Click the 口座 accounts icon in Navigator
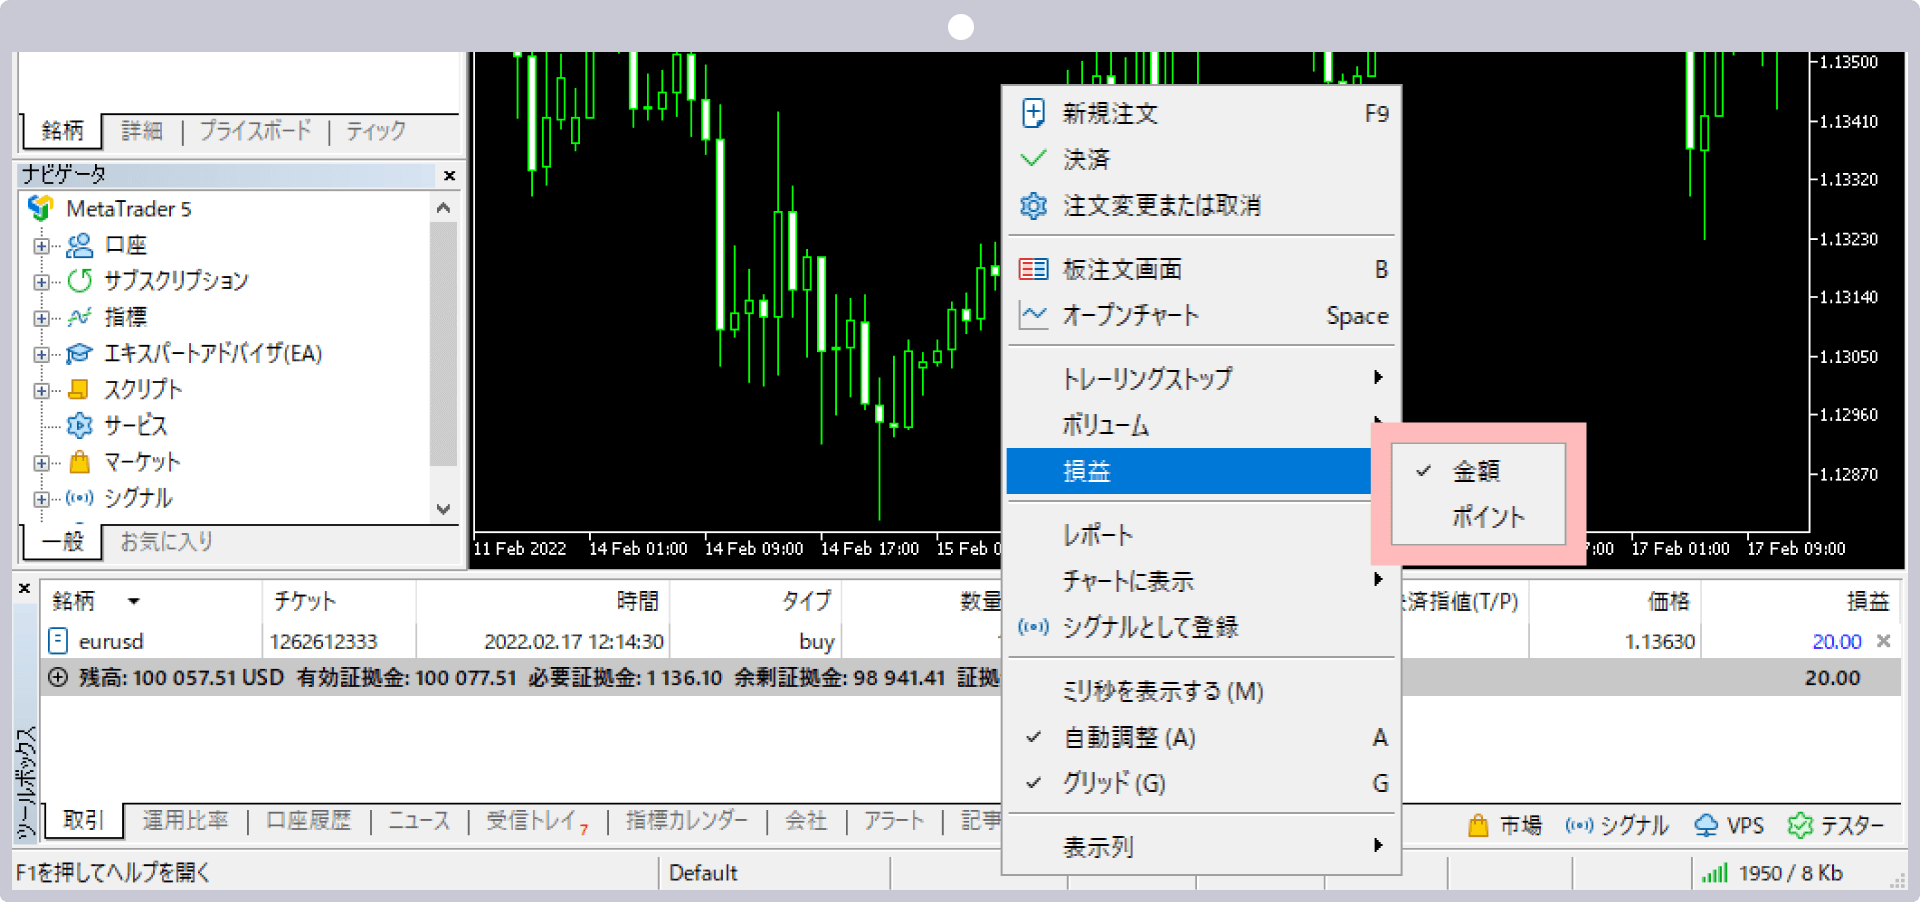The width and height of the screenshot is (1920, 902). (79, 245)
